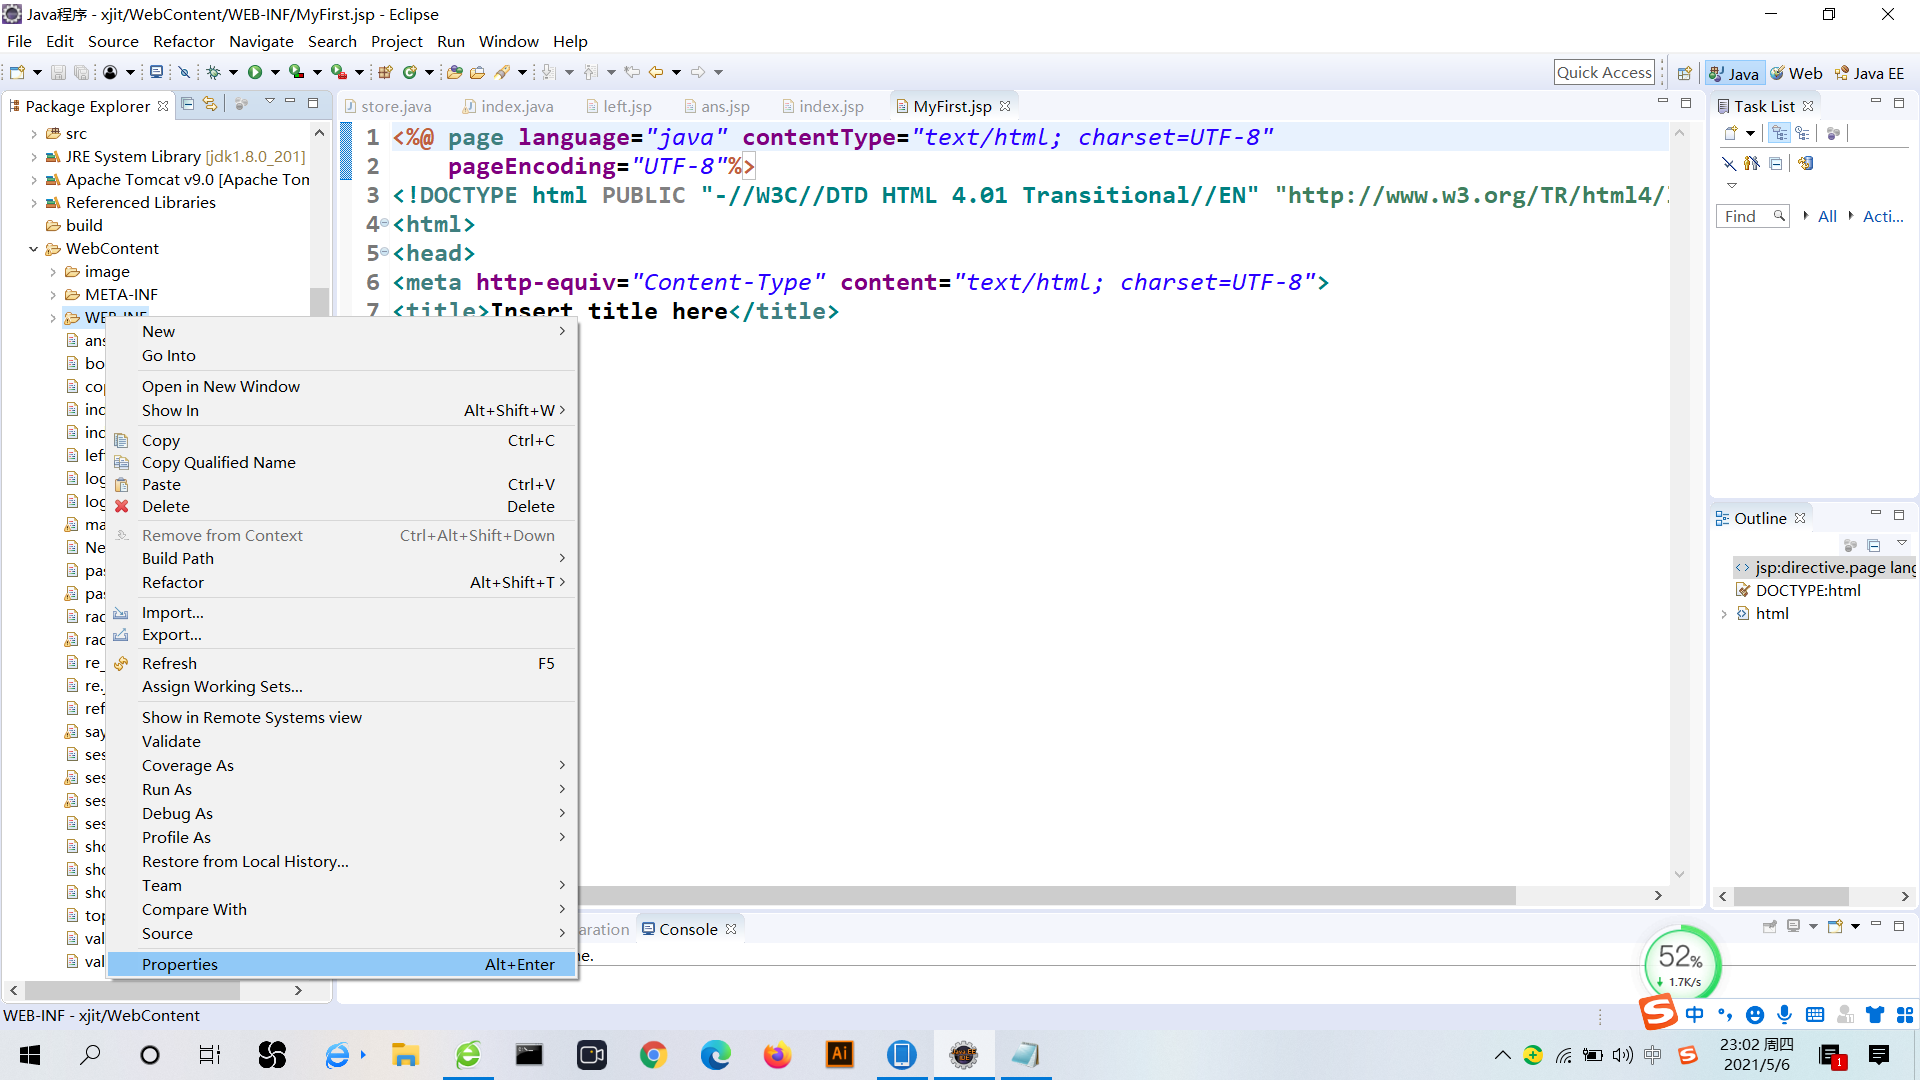The width and height of the screenshot is (1920, 1080).
Task: Expand the src folder in Package Explorer
Action: 34,133
